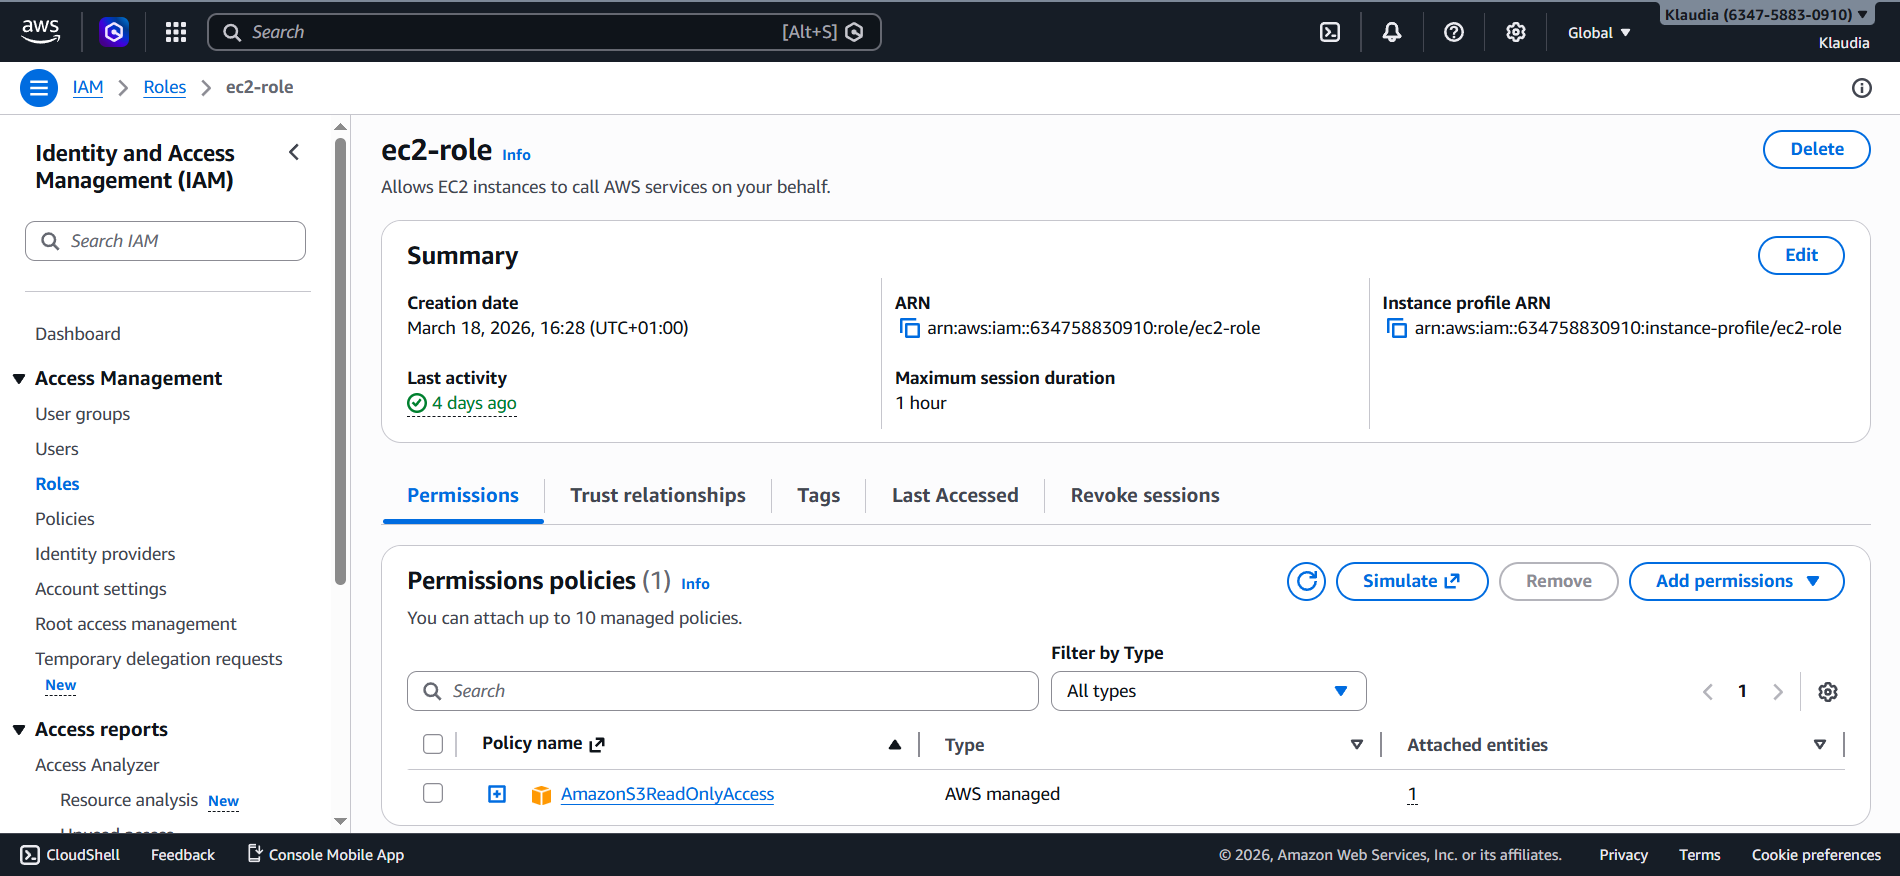The height and width of the screenshot is (876, 1900).
Task: Click the attached entities count 1
Action: (x=1412, y=794)
